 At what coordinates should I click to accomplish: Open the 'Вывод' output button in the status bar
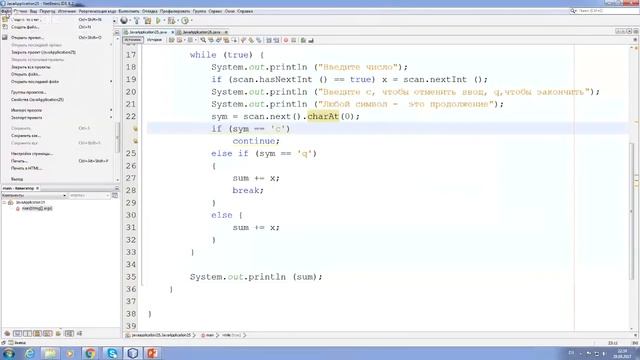tap(17, 343)
